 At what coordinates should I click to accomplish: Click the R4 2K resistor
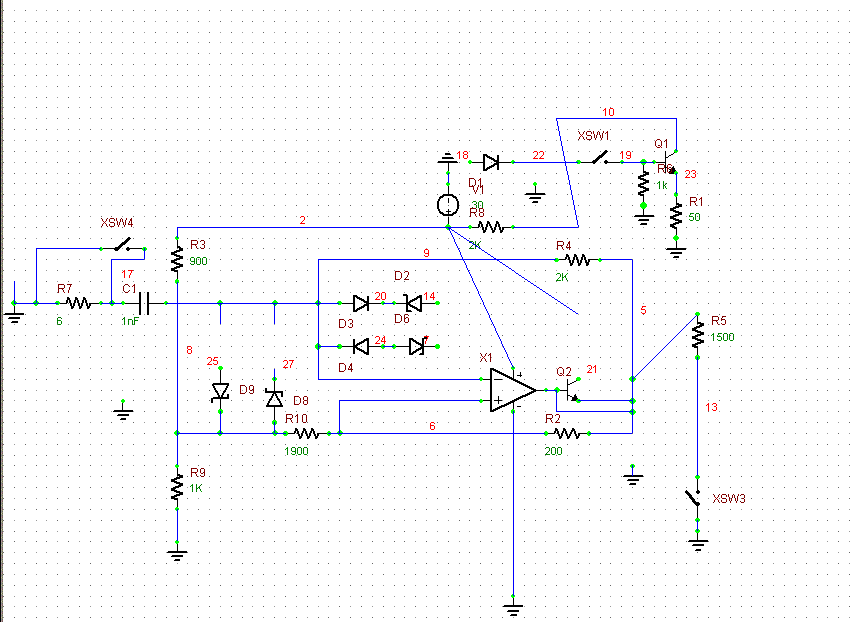point(578,259)
